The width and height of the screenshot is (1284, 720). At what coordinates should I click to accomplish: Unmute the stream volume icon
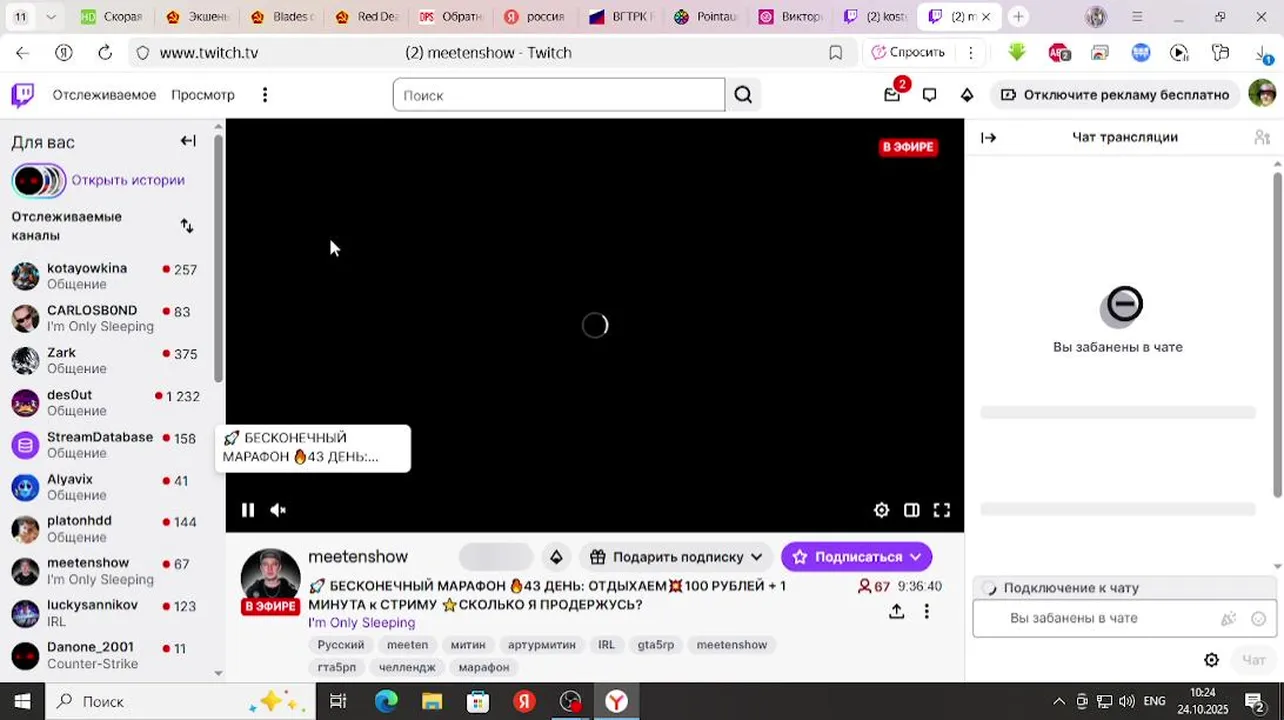pos(278,510)
